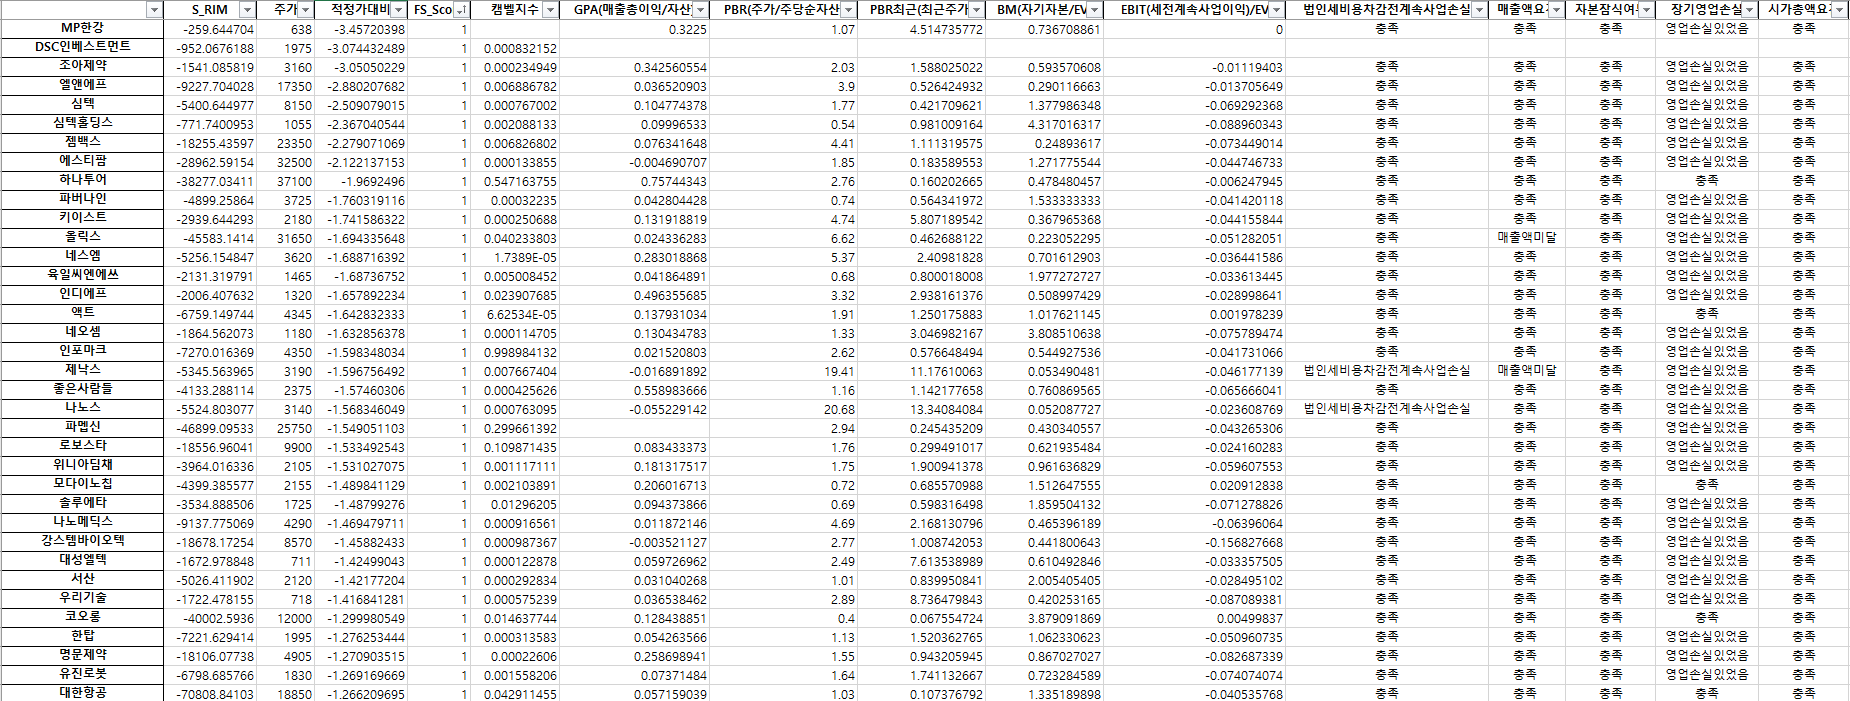
Task: Select the 대성엘텍 company cell
Action: coord(82,561)
